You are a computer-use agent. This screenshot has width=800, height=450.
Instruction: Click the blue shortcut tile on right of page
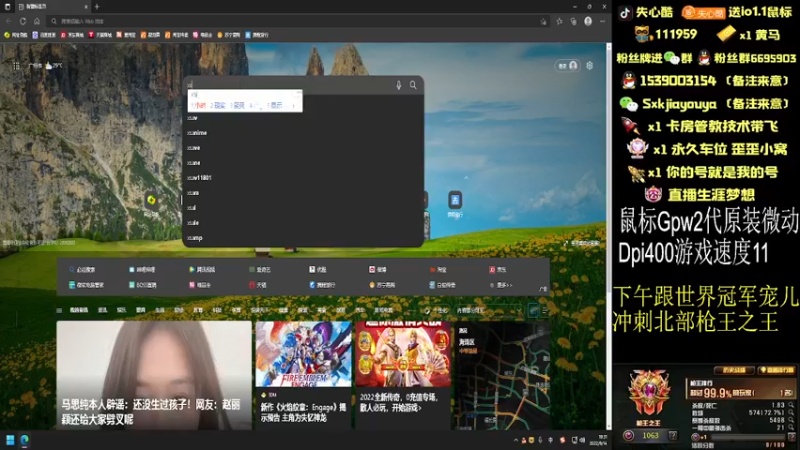coord(455,199)
